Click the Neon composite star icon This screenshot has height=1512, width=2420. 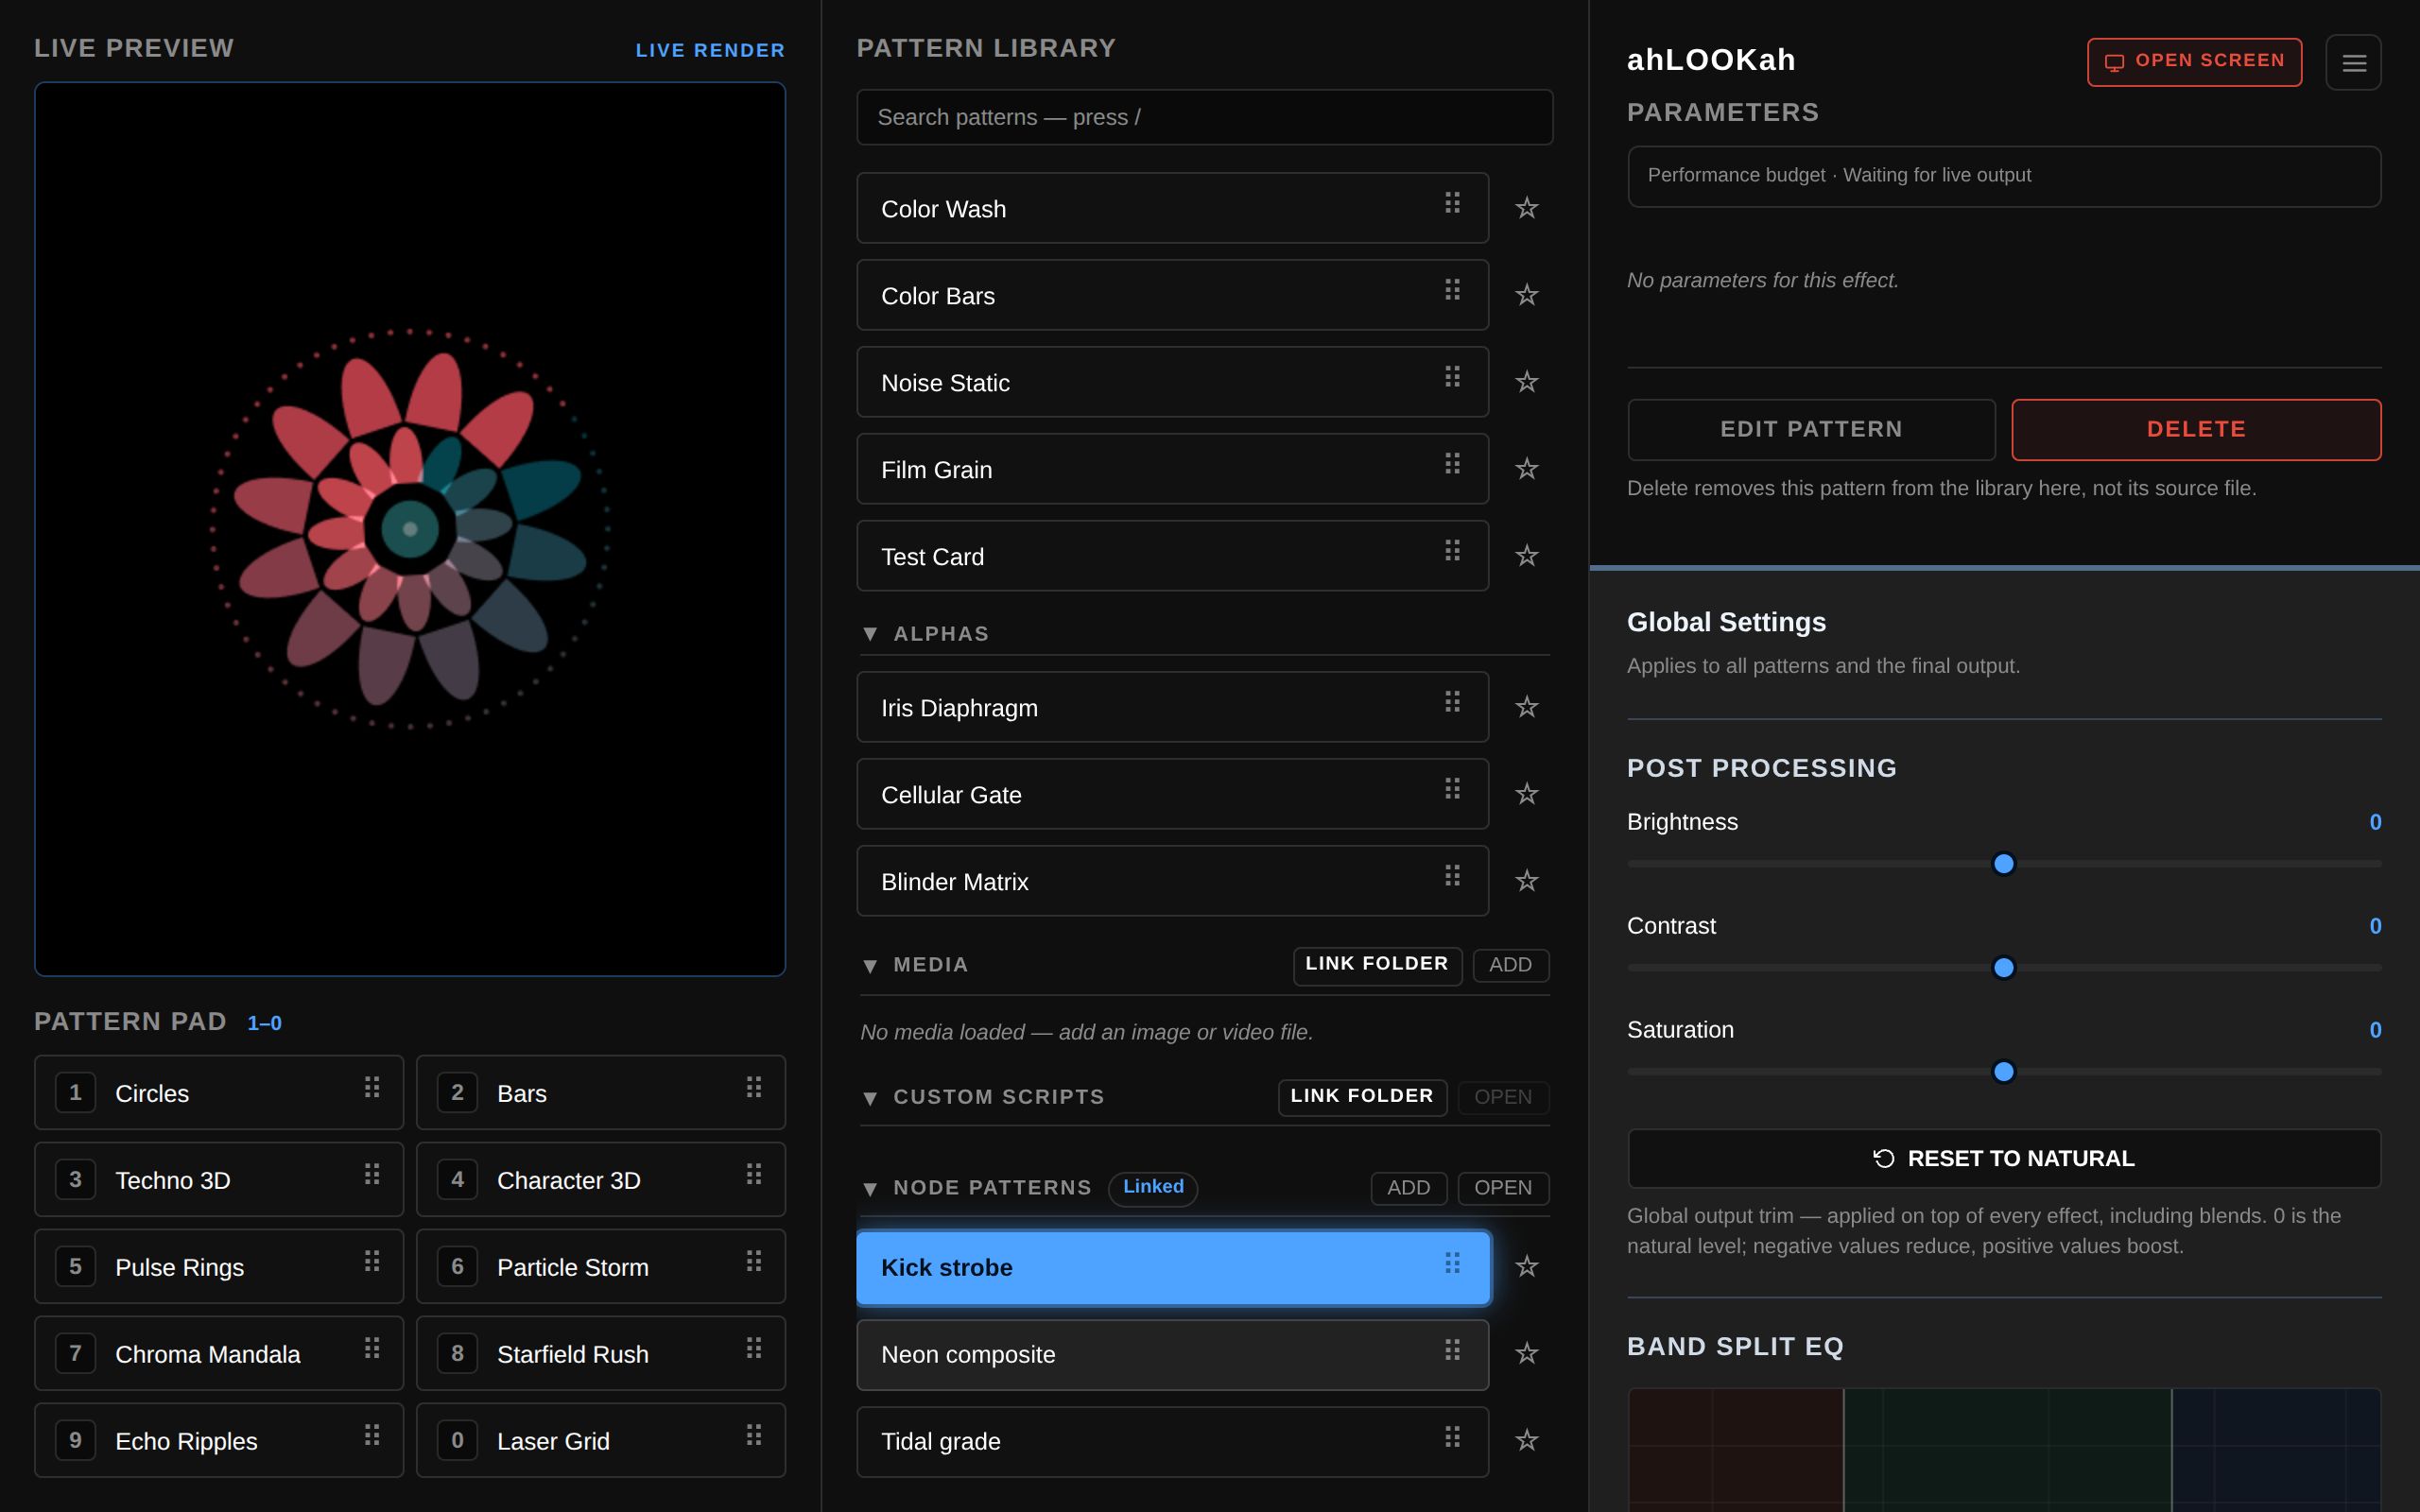tap(1526, 1354)
